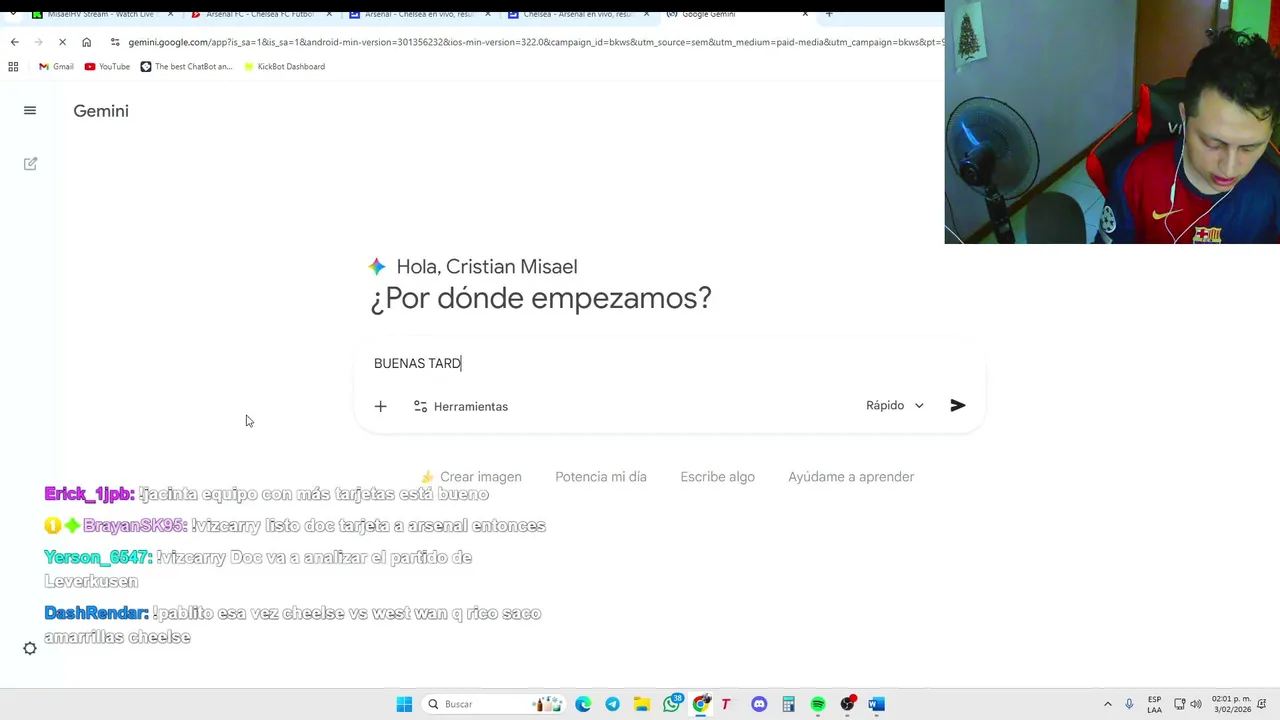Open Telegram from the taskbar

click(612, 704)
